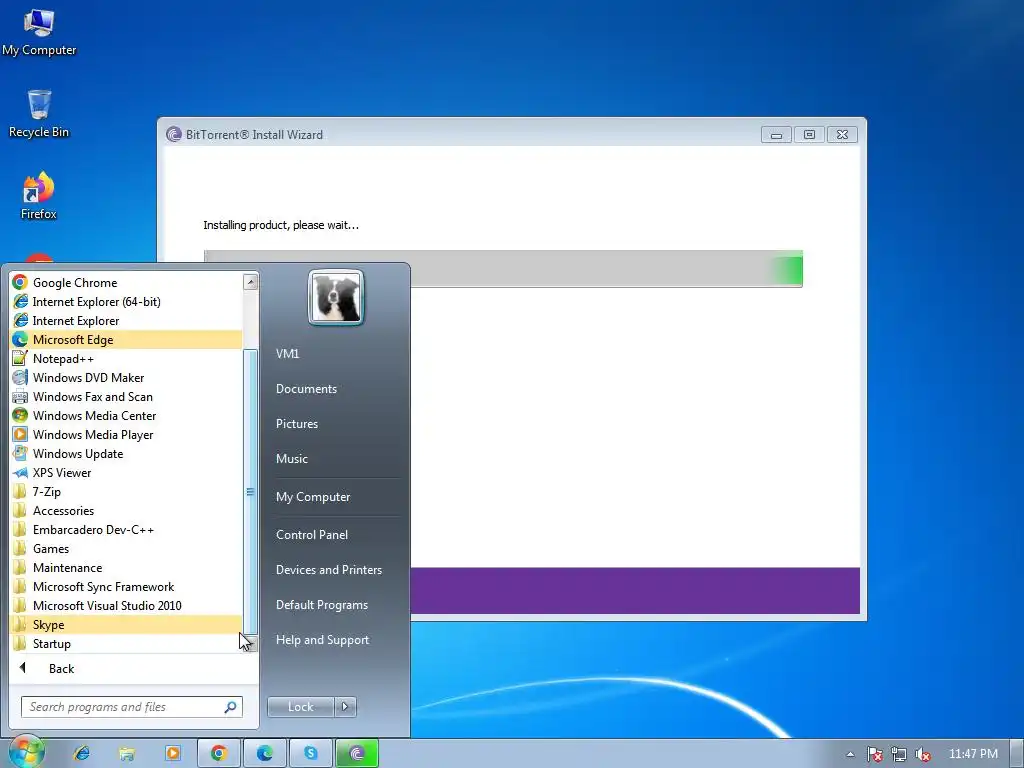Screen dimensions: 1024x768
Task: Close the BitTorrent Install Wizard window
Action: pos(842,135)
